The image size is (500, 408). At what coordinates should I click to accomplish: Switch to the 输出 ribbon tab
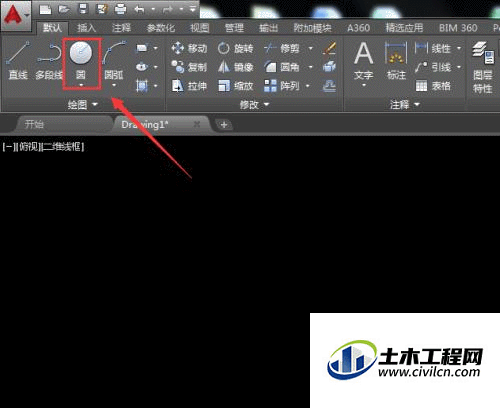(269, 28)
